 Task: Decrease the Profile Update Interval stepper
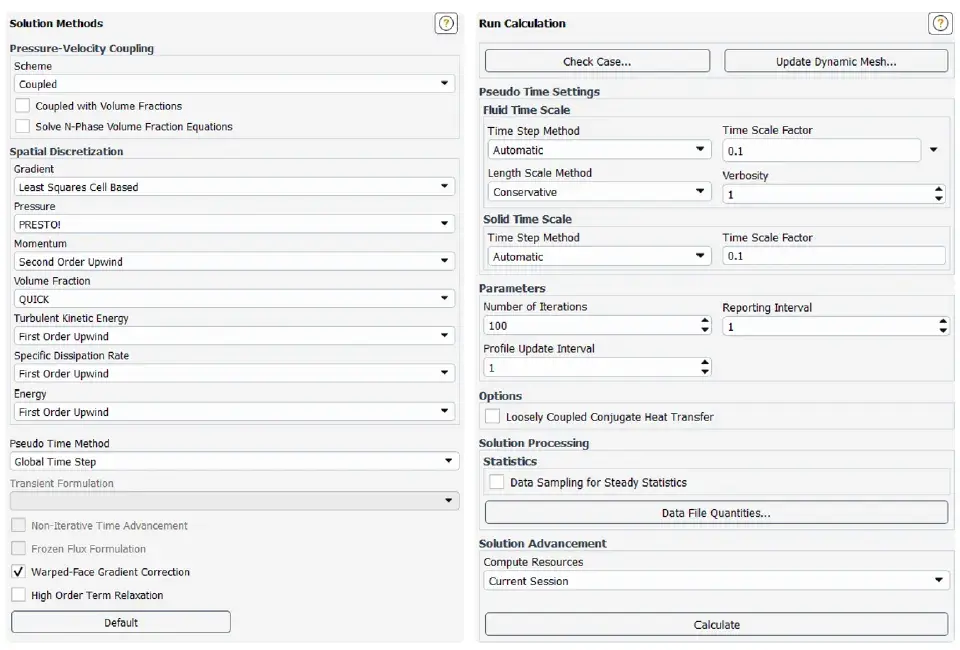(705, 372)
